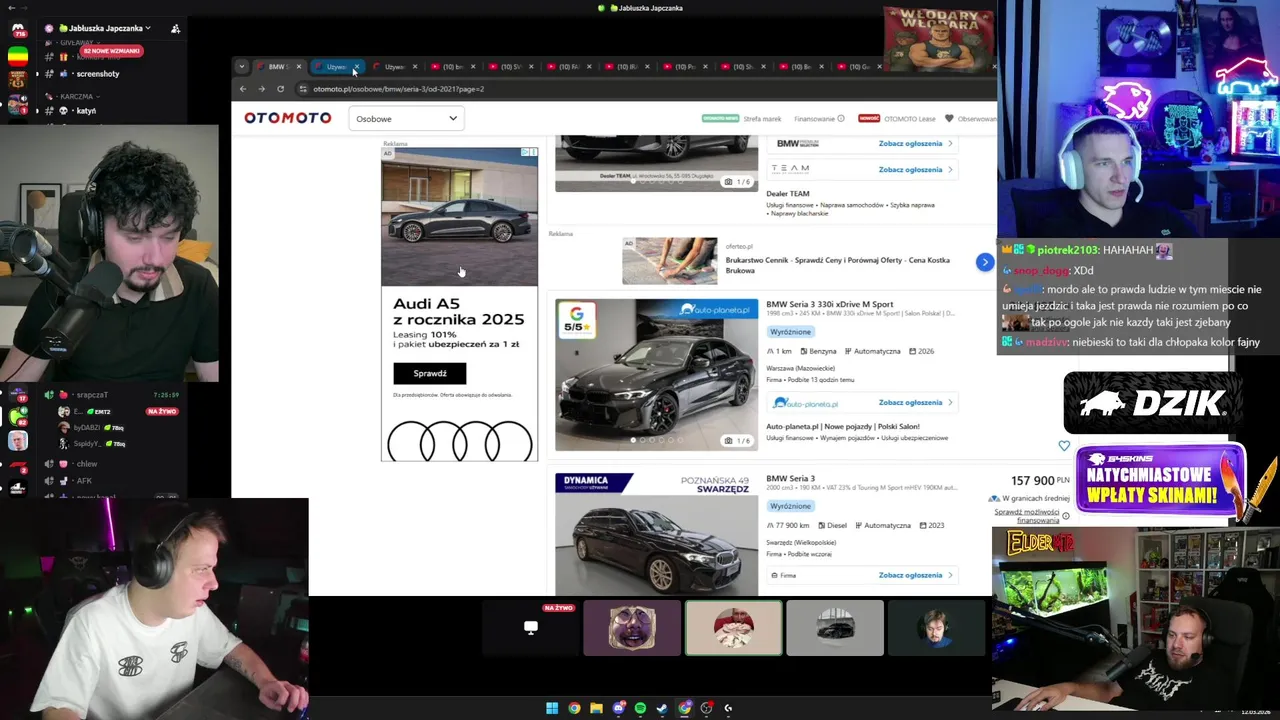Click Sprawdź button in Audi A5 ad
This screenshot has width=1280, height=720.
tap(430, 373)
